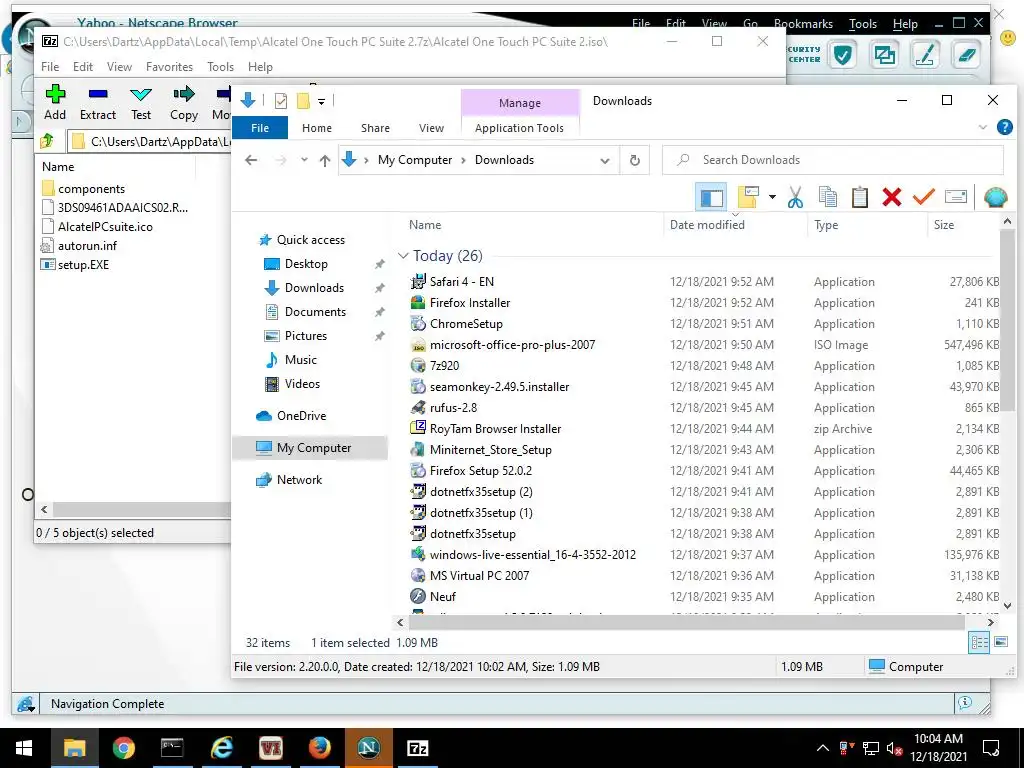Open the View ribbon tab

431,128
